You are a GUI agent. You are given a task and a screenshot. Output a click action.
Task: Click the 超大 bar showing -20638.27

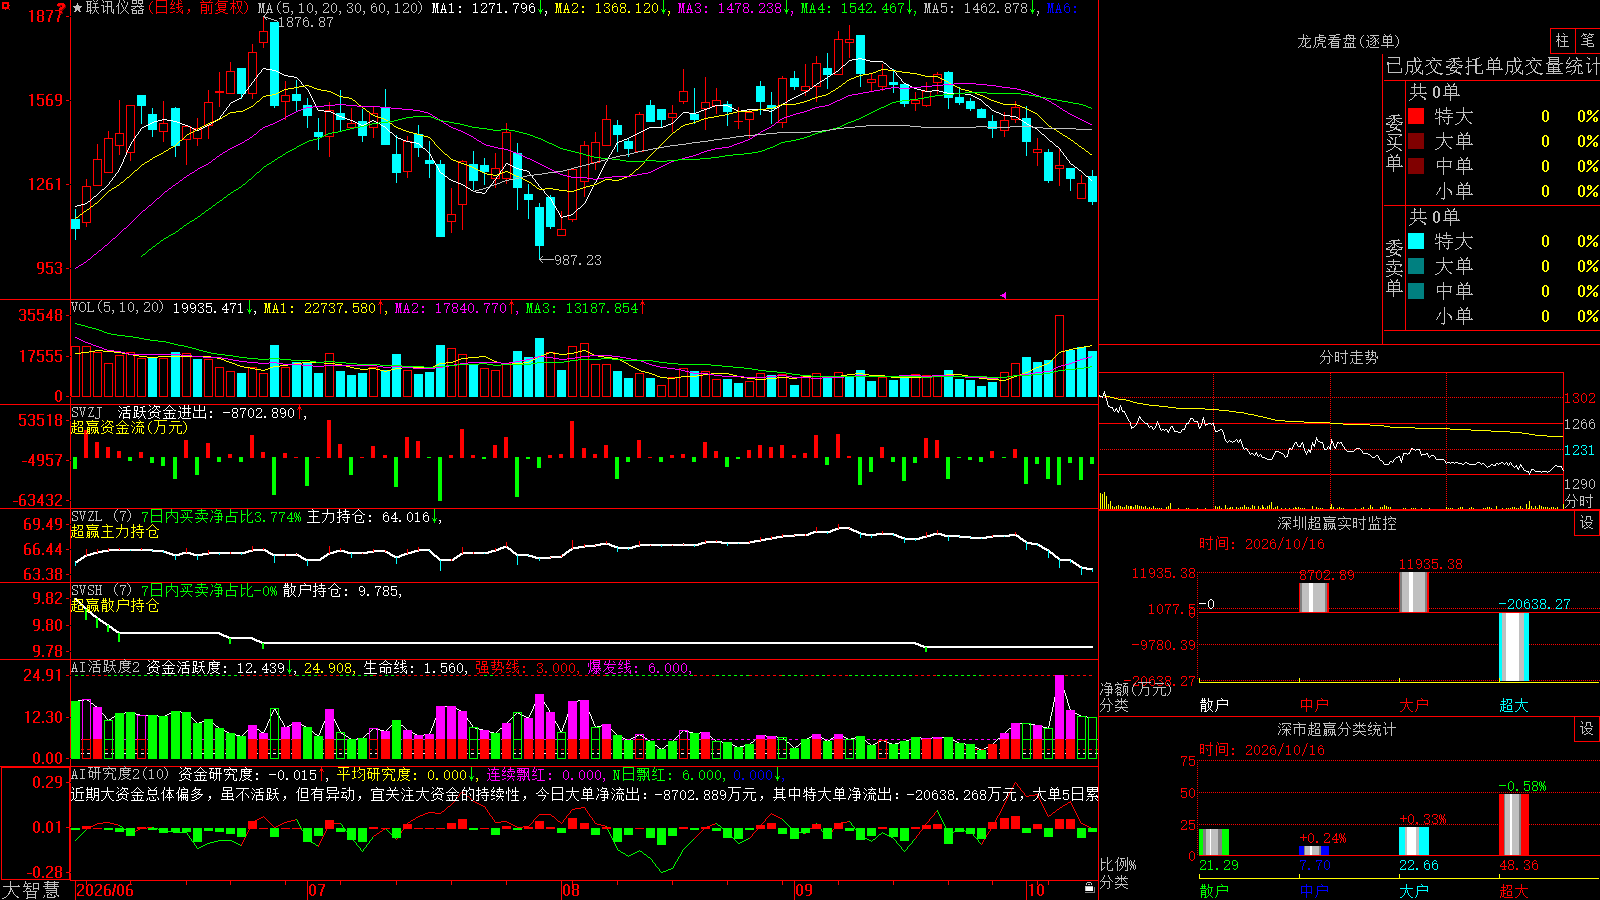[x=1514, y=647]
